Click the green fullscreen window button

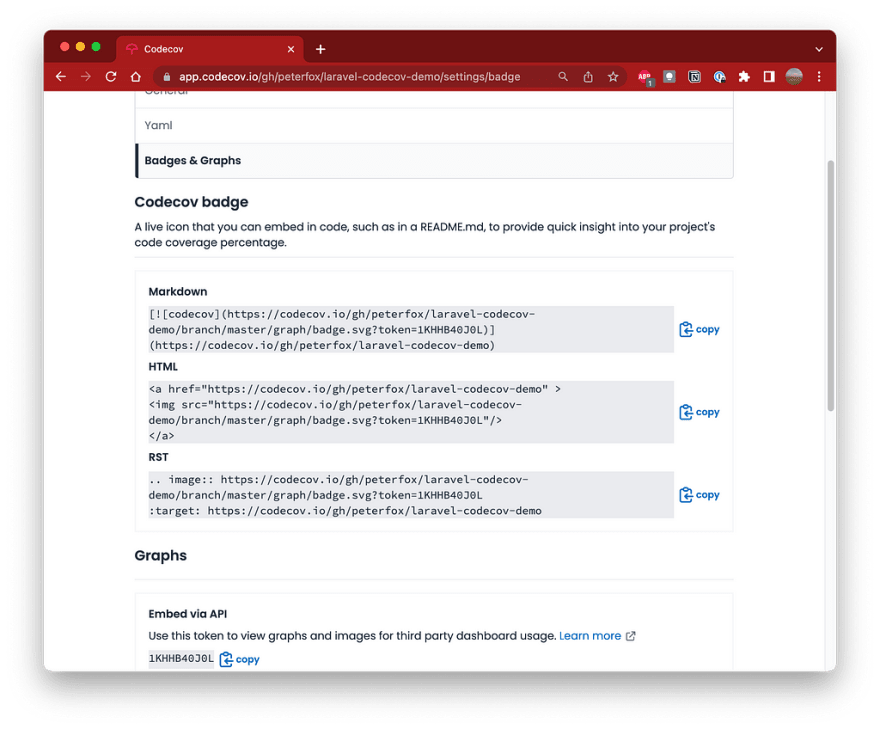96,47
